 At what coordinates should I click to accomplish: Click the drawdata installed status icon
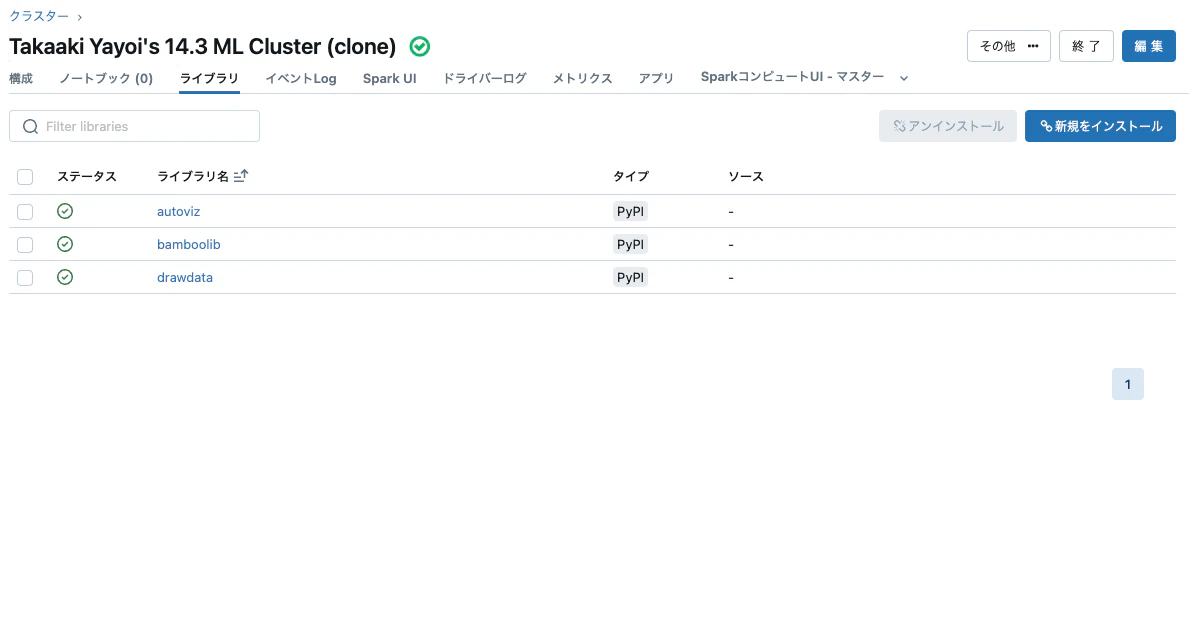click(65, 277)
